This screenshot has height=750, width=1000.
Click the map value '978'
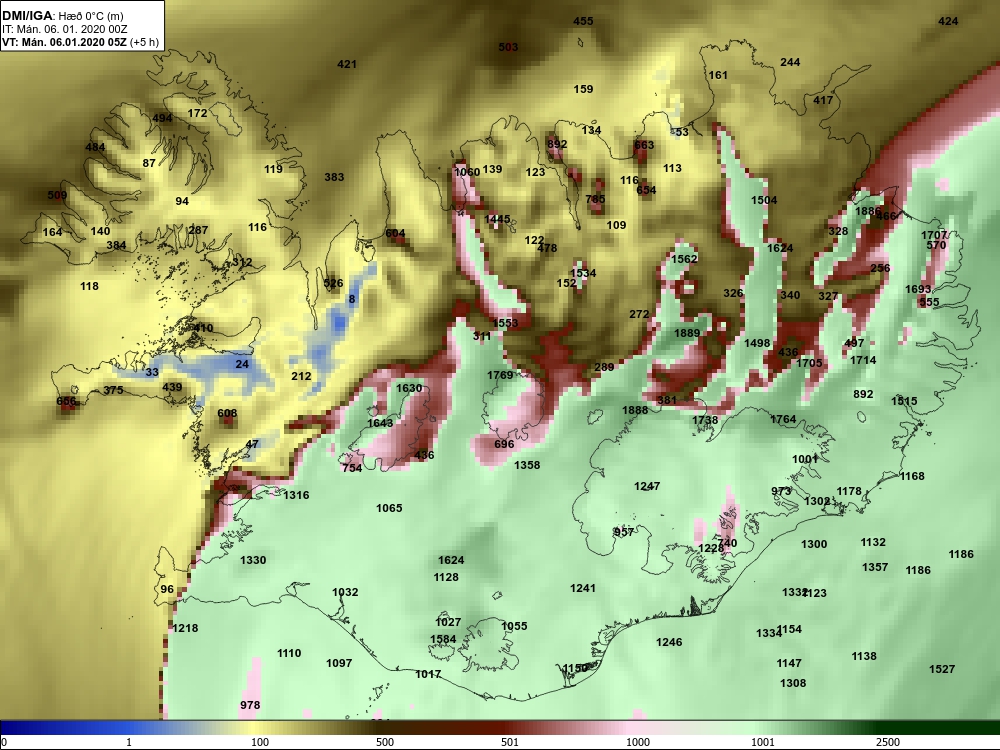250,705
